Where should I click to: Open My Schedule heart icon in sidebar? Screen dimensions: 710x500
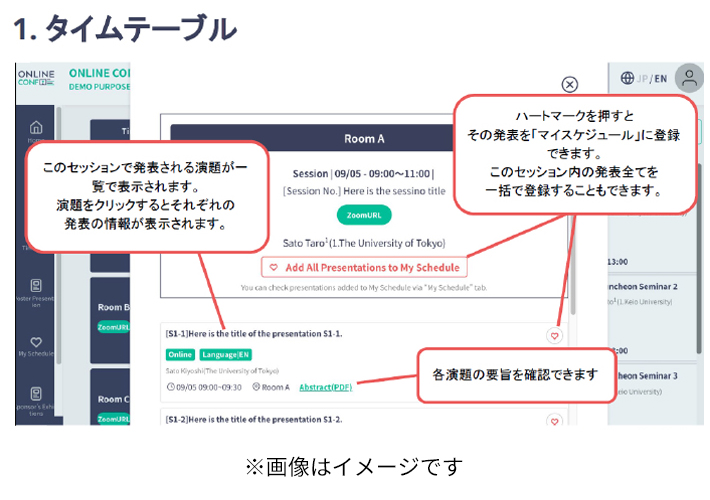coord(36,342)
